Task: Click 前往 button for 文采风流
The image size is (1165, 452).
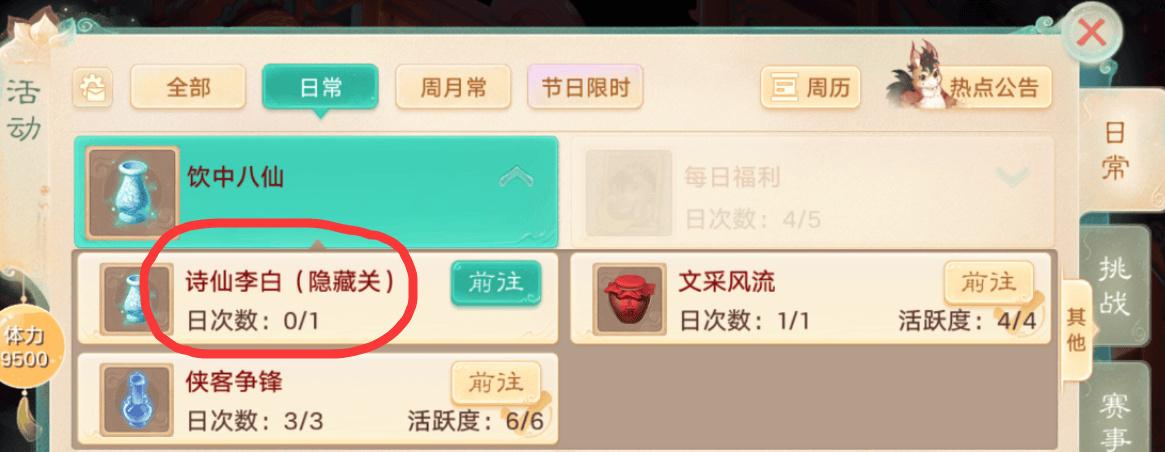Action: point(988,282)
